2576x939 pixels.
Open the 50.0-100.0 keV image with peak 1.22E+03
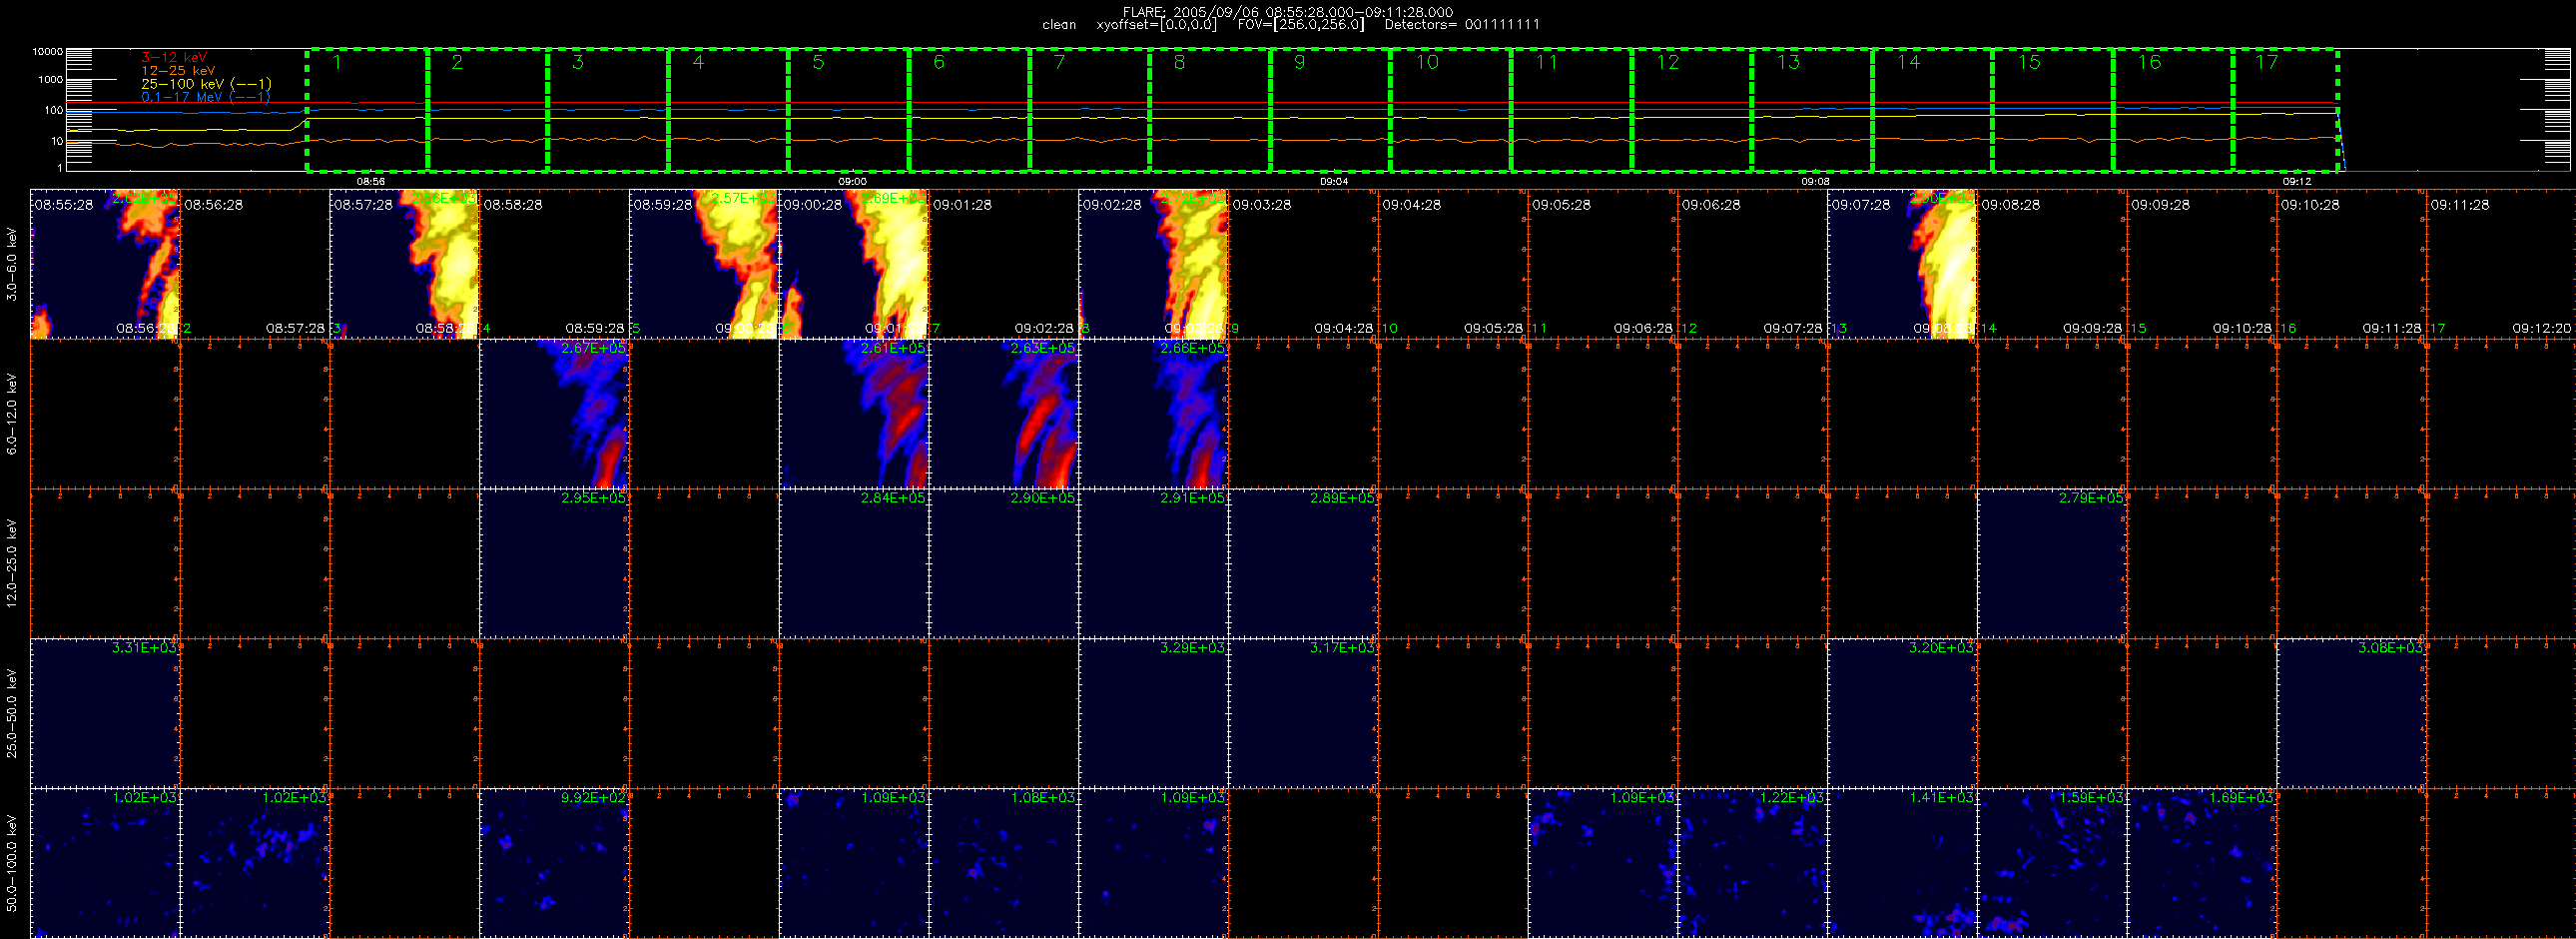(1752, 863)
